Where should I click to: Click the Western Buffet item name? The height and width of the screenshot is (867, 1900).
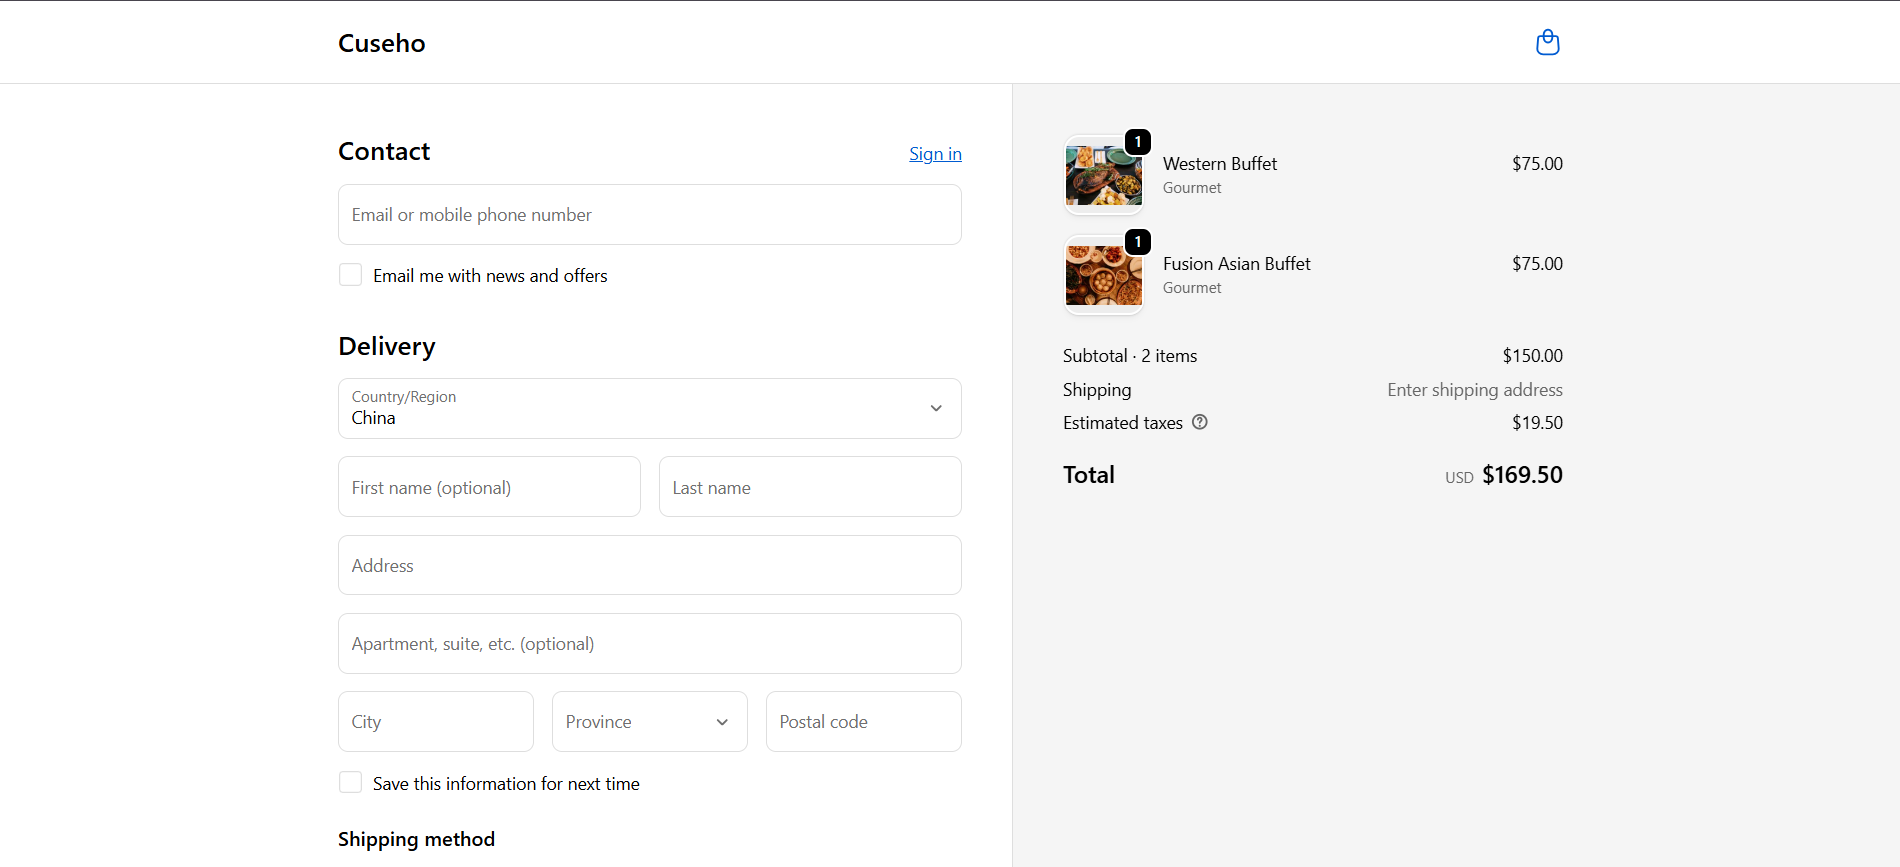click(1220, 164)
